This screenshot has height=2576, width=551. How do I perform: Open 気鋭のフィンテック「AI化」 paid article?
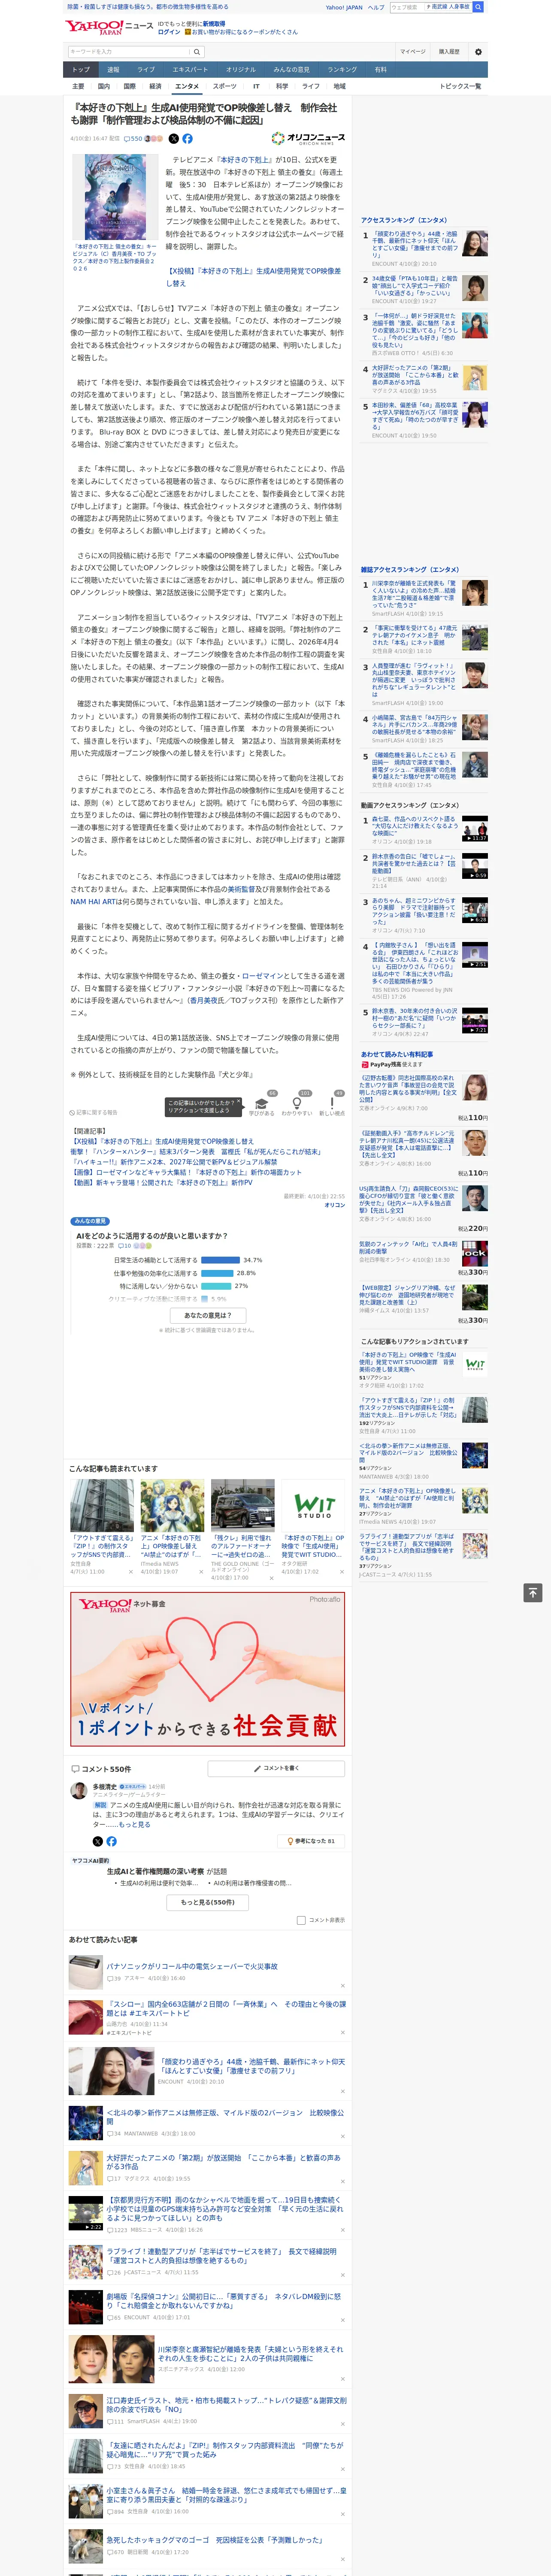pyautogui.click(x=408, y=1249)
